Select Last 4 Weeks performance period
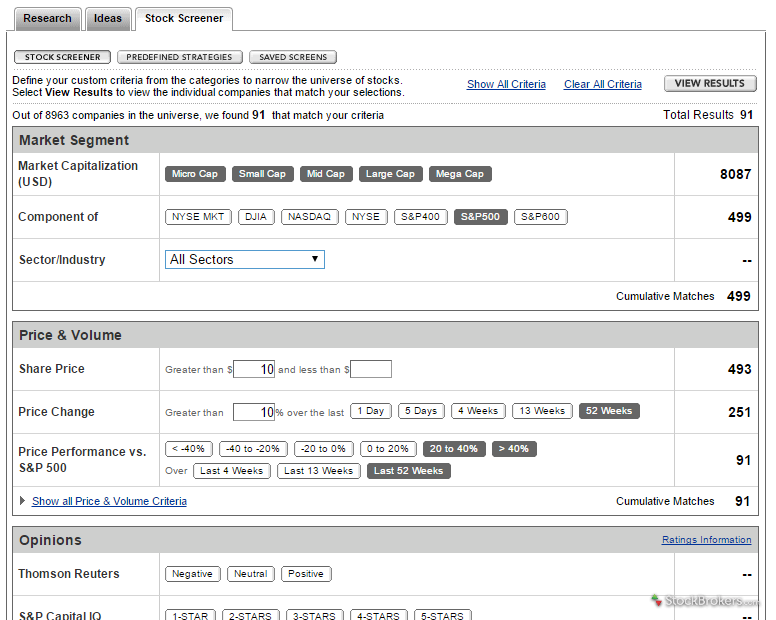The height and width of the screenshot is (620, 776). pos(232,471)
